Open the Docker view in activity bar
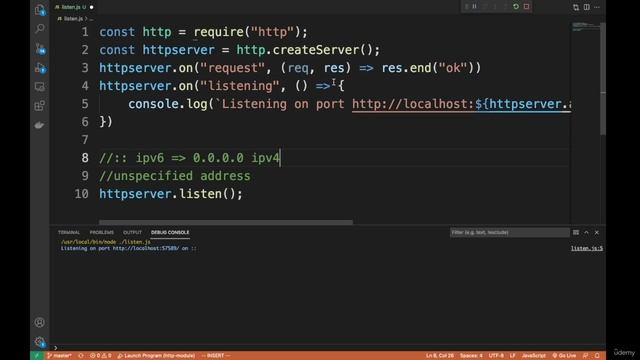 [x=40, y=125]
